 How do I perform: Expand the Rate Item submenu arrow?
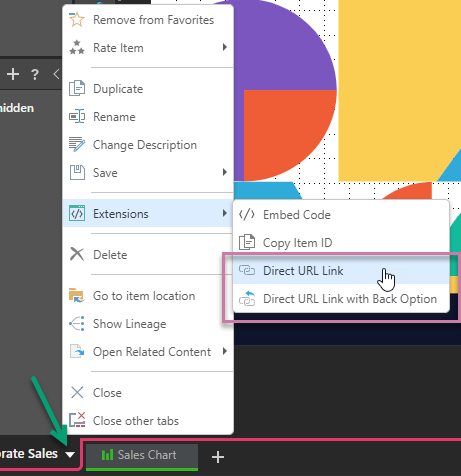(x=225, y=47)
